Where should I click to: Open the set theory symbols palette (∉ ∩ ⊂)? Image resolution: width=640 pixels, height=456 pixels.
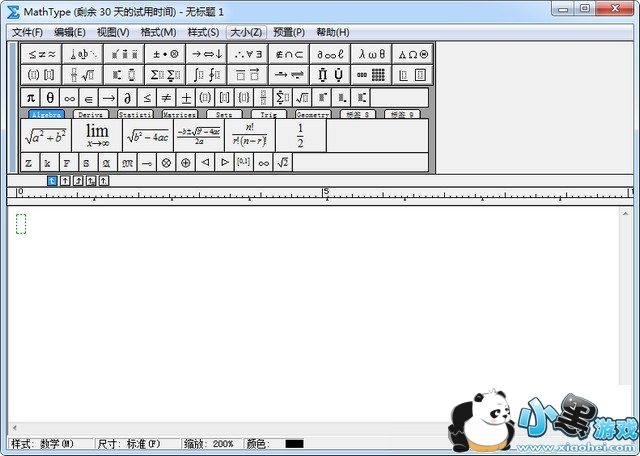click(289, 54)
